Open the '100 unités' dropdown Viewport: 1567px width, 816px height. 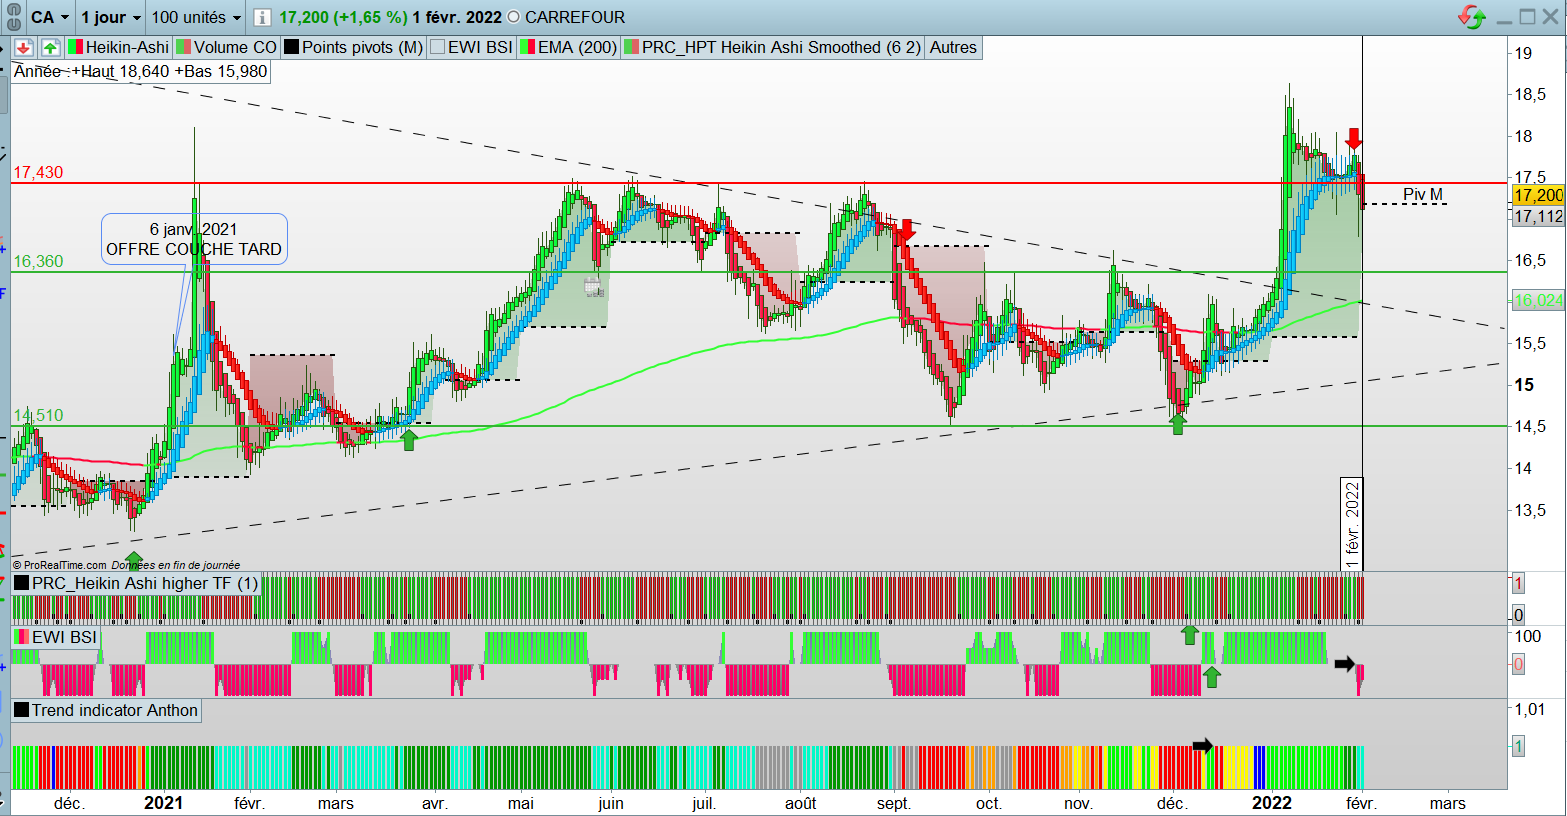point(196,17)
